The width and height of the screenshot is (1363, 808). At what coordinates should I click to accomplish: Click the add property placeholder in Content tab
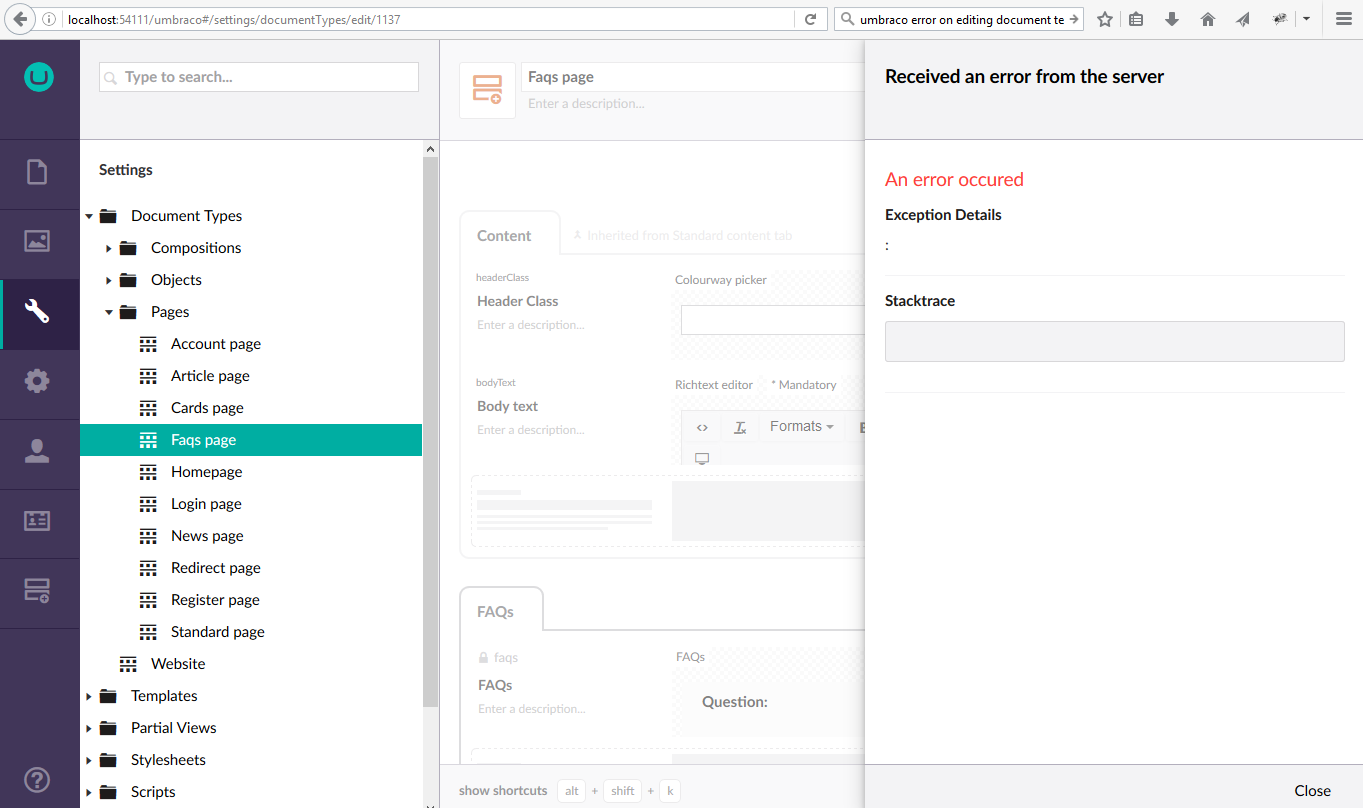pyautogui.click(x=667, y=511)
